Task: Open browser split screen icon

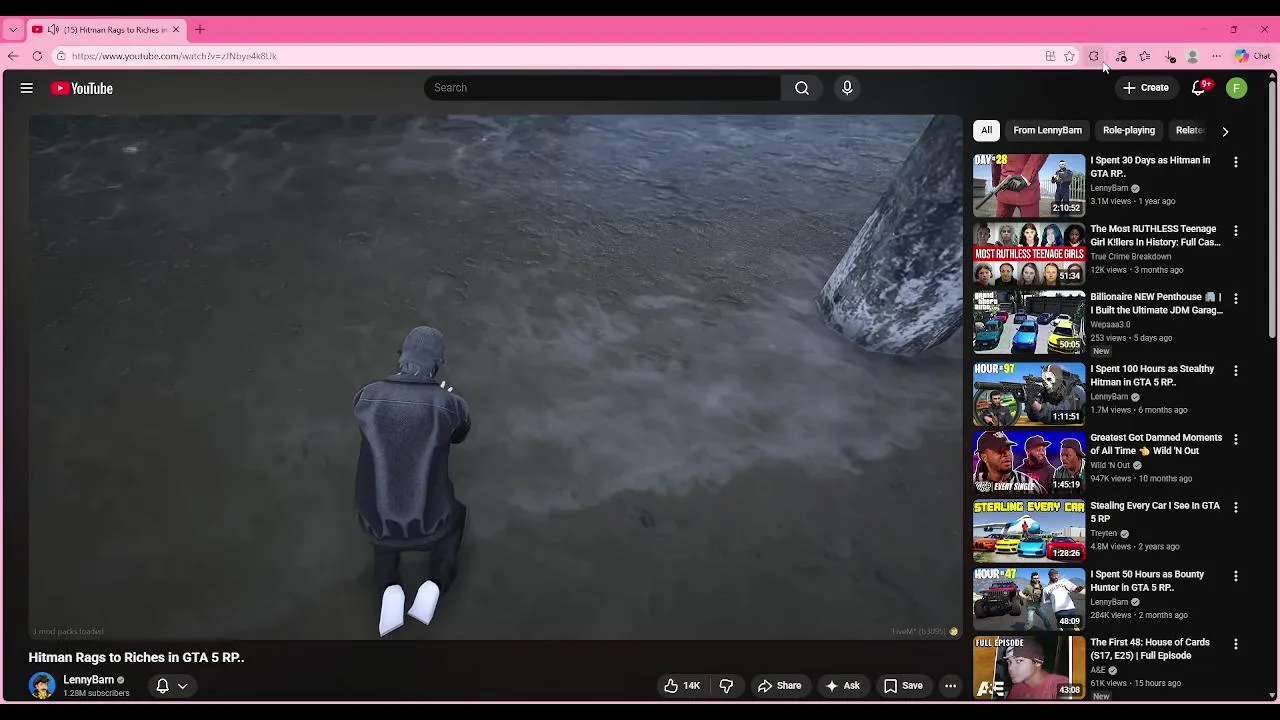Action: tap(1050, 56)
